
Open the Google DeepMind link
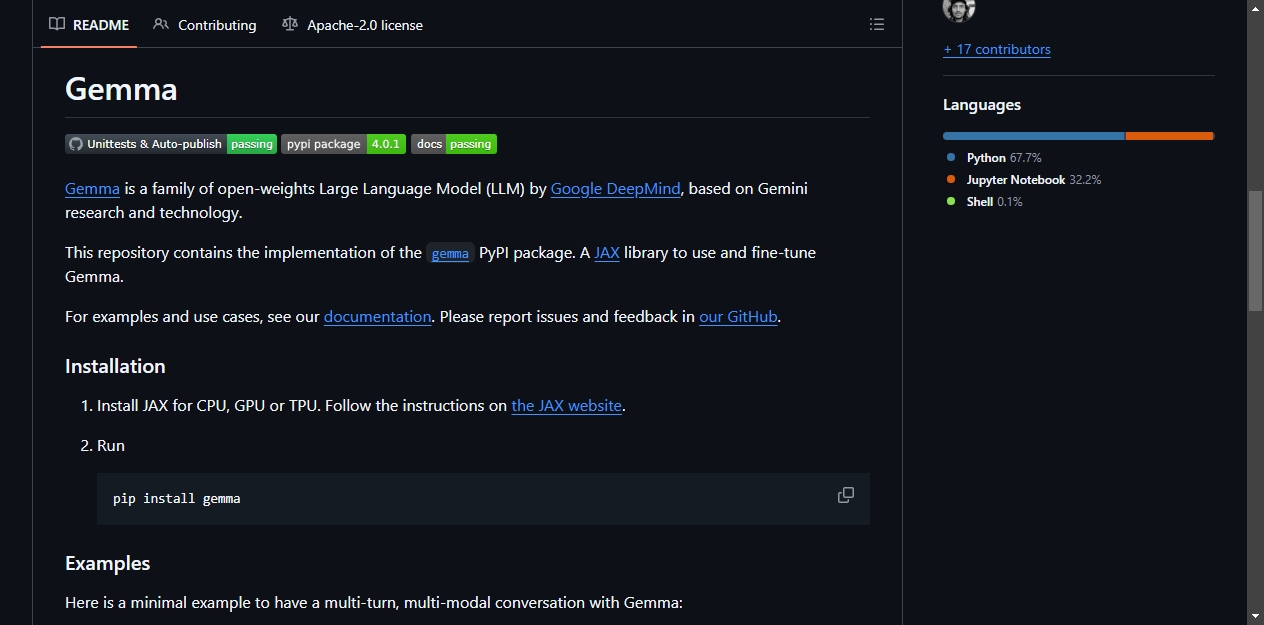click(615, 188)
